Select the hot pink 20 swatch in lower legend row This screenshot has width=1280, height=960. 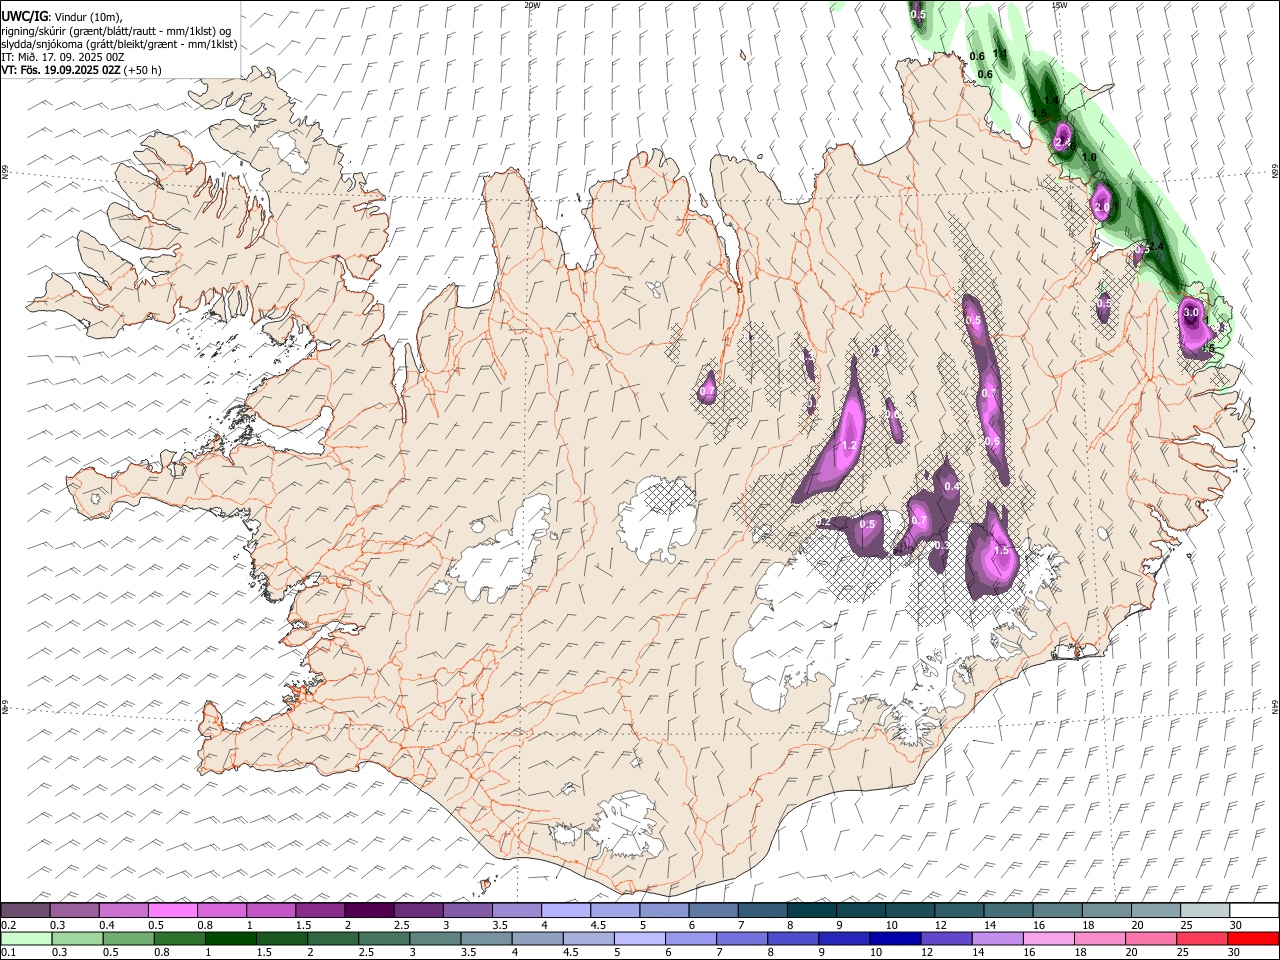click(1151, 938)
